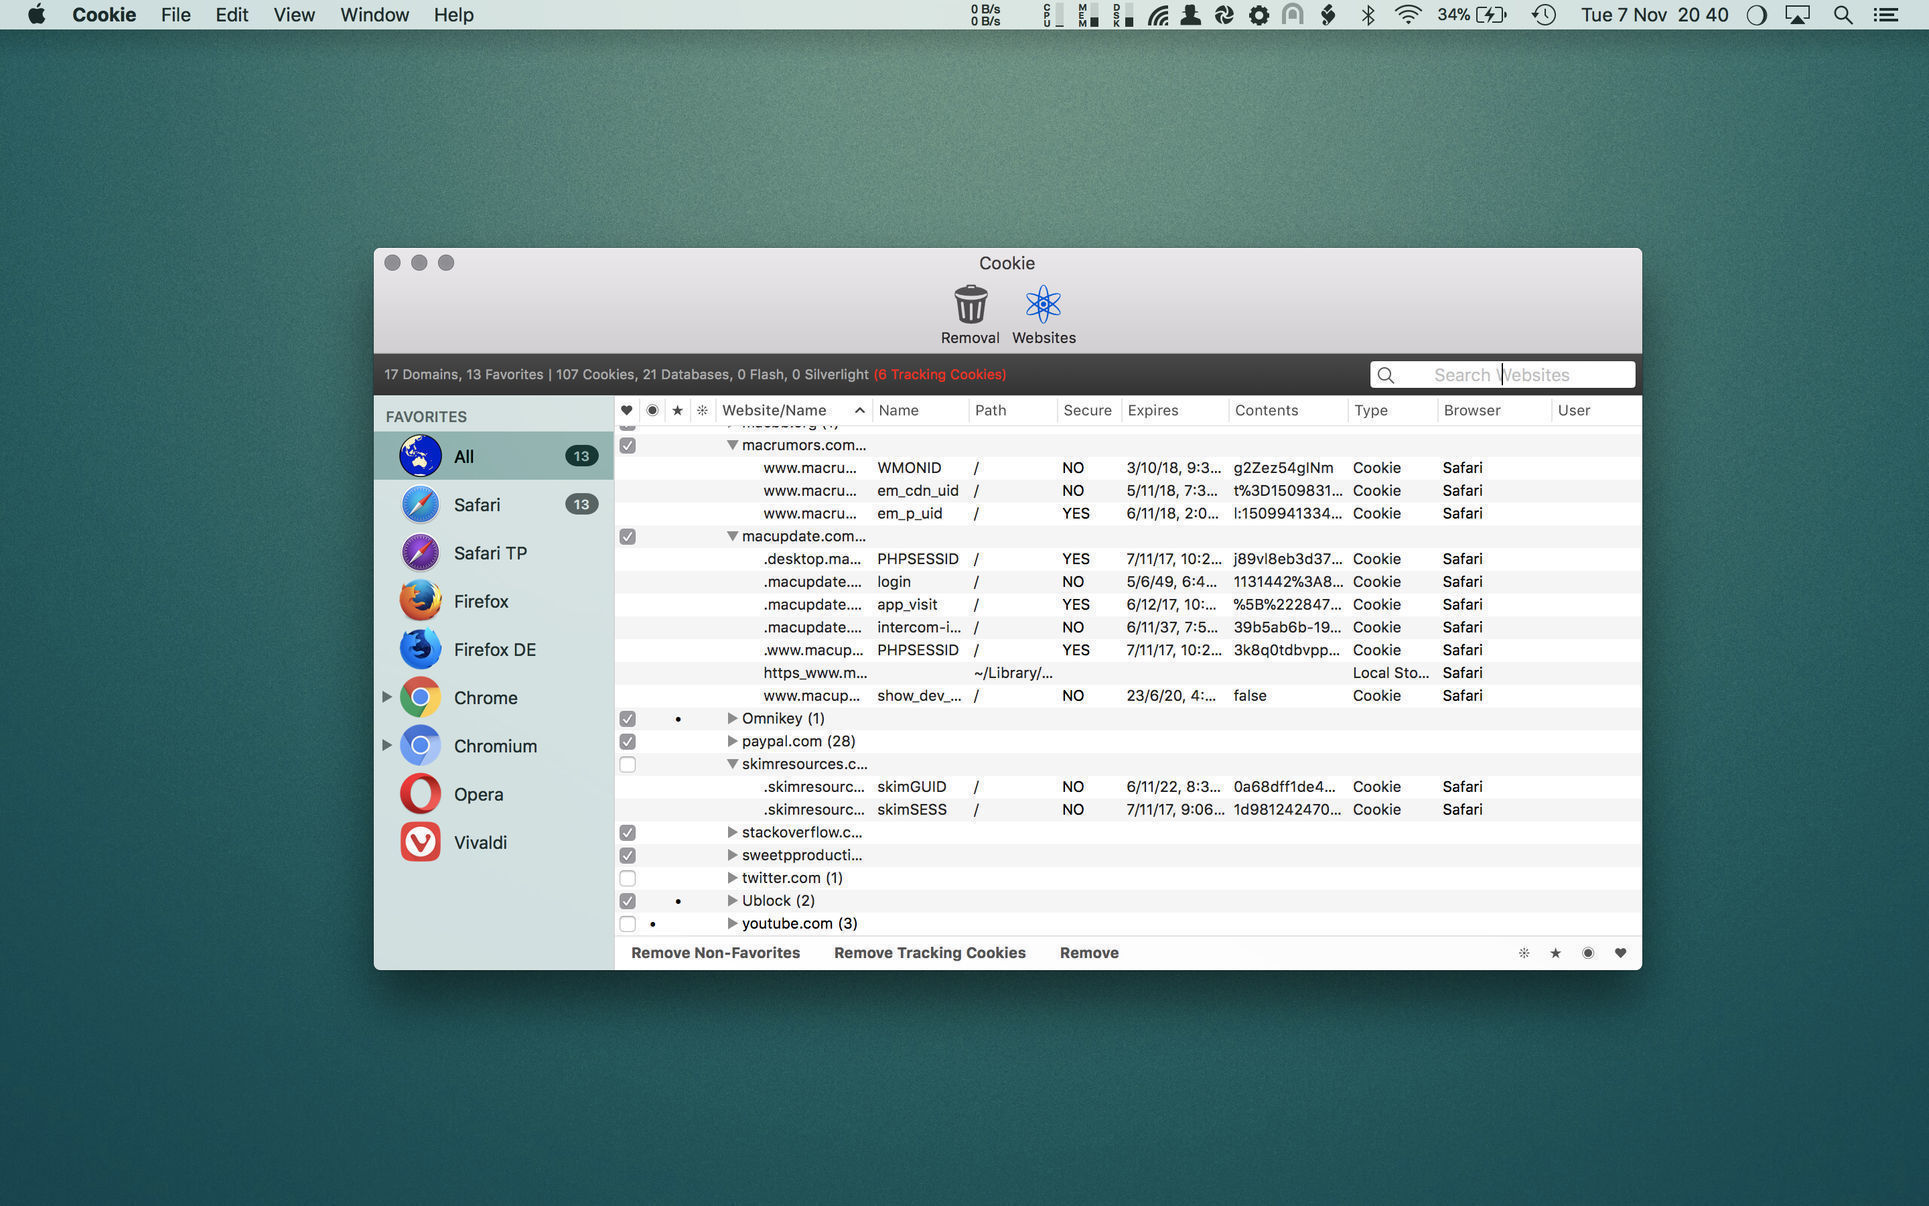Collapse the macupdate.com group
The width and height of the screenshot is (1929, 1206).
click(732, 537)
